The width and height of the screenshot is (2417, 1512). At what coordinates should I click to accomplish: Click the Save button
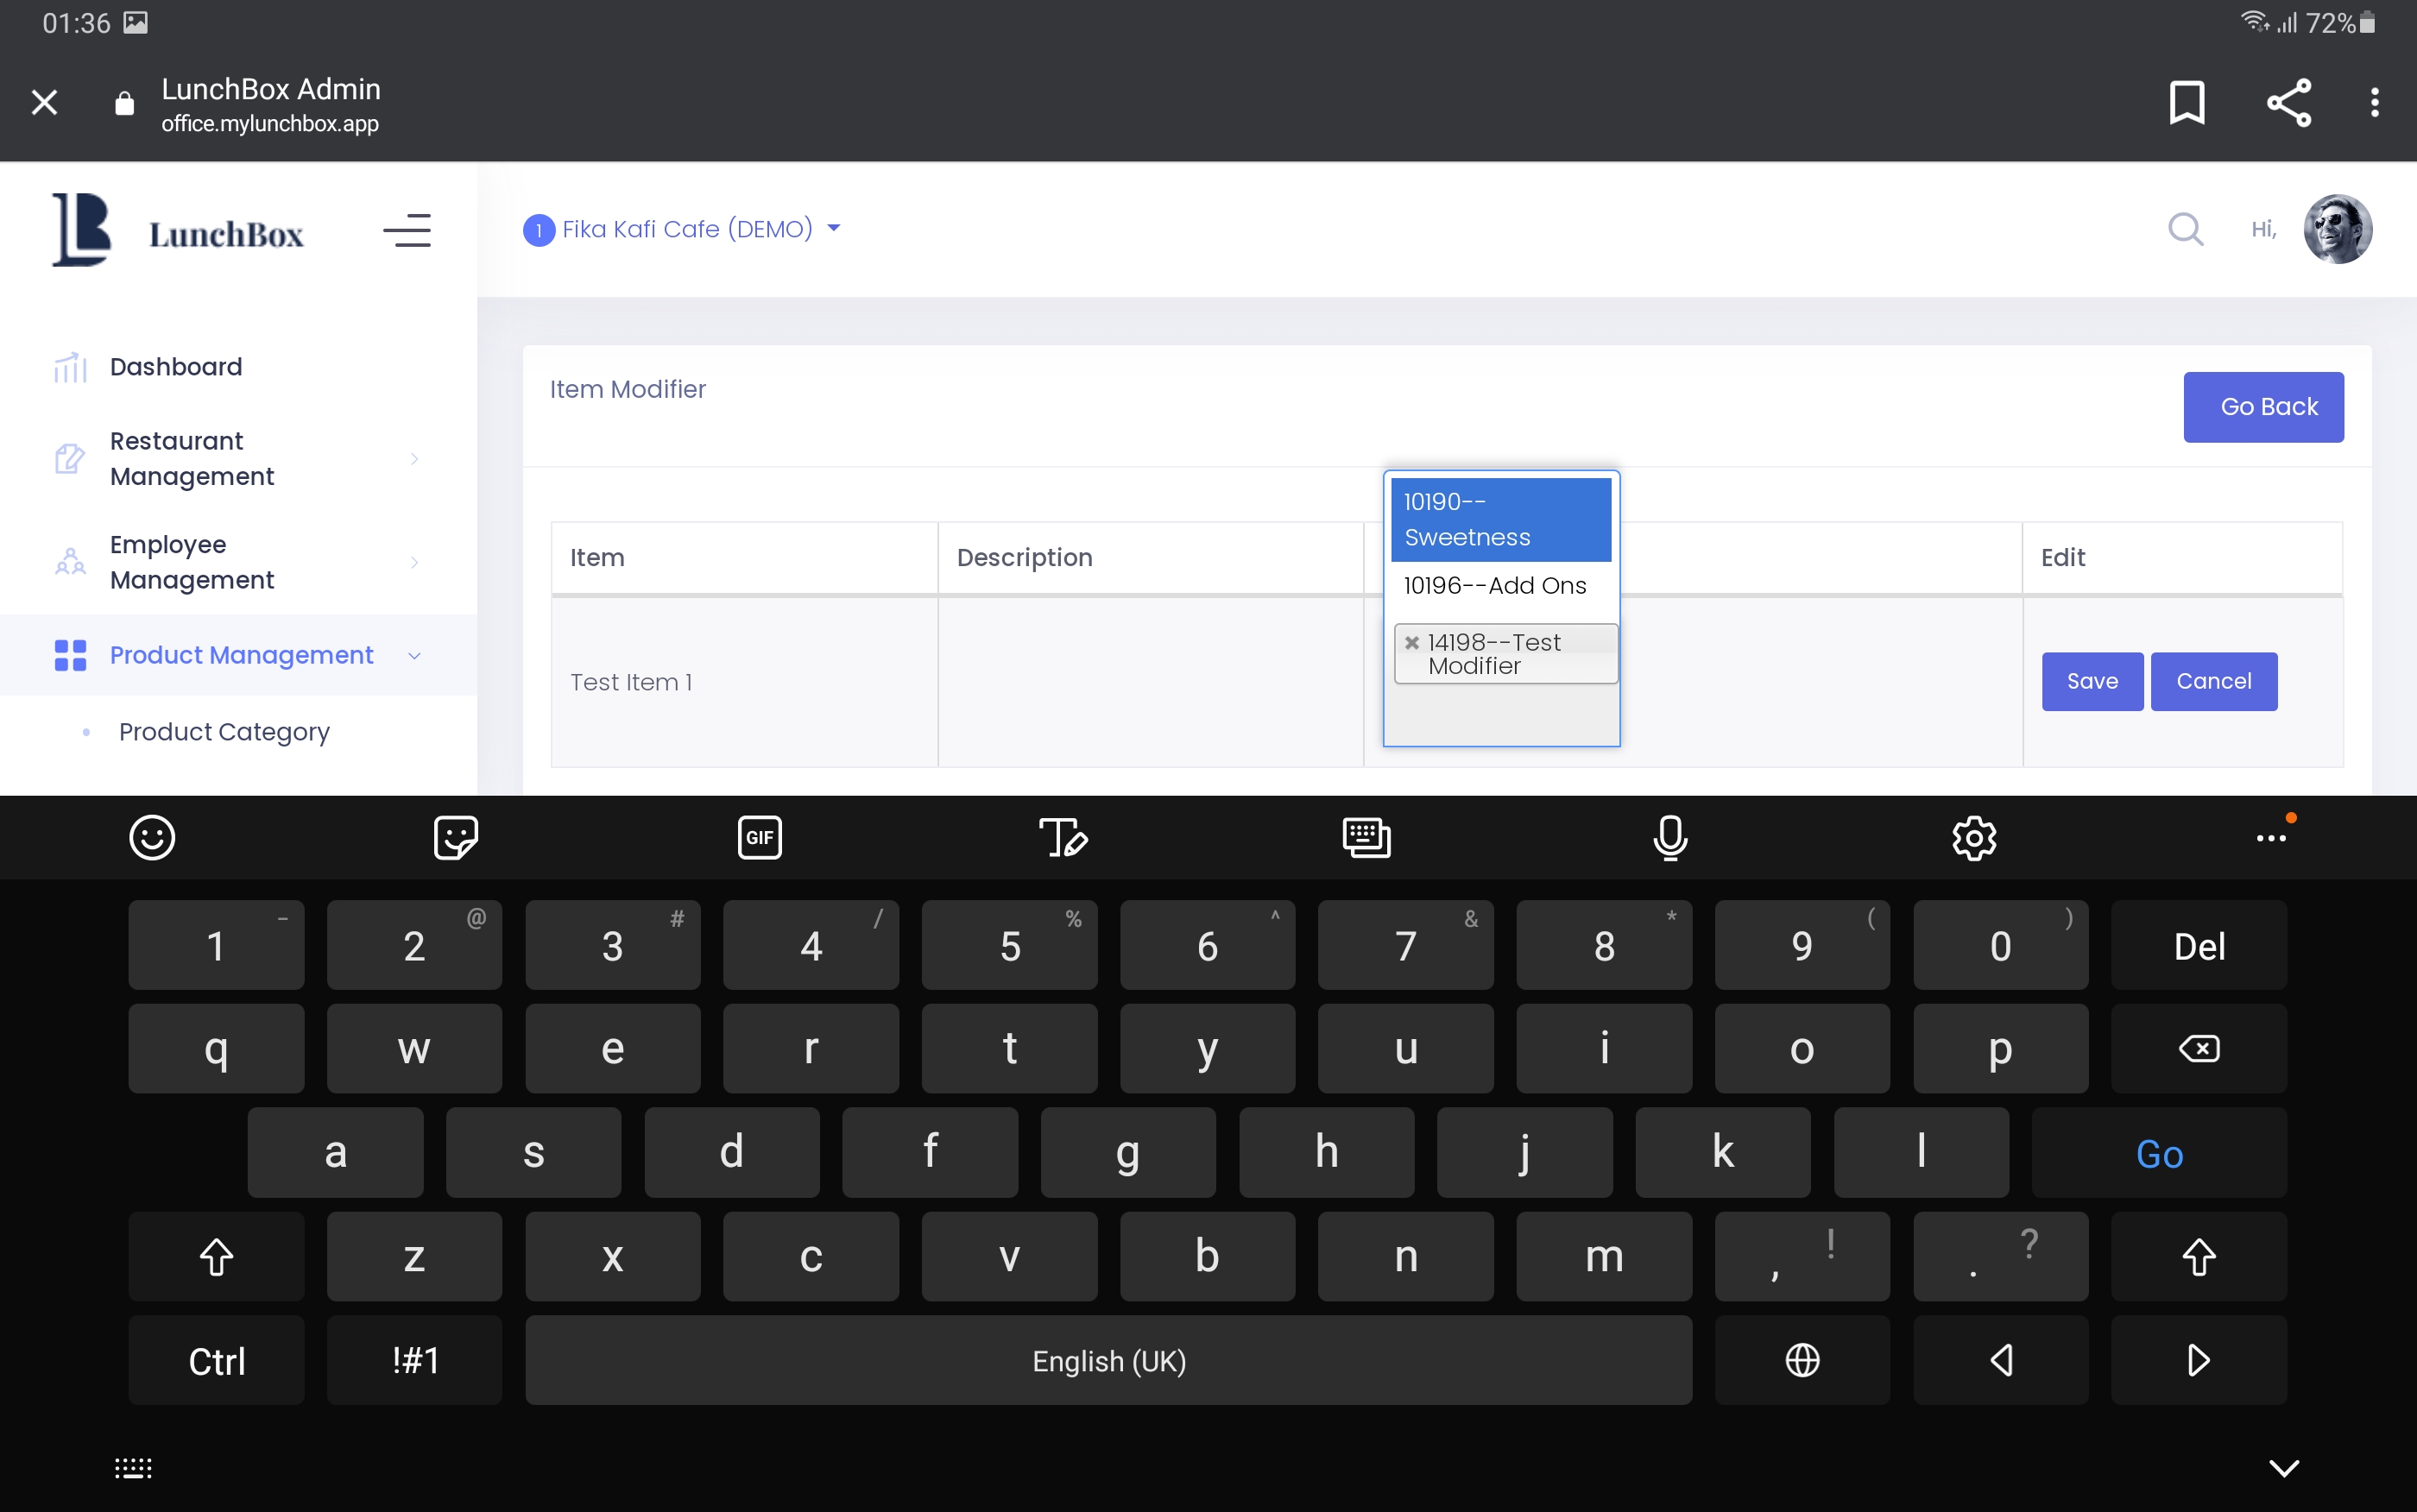(2091, 681)
